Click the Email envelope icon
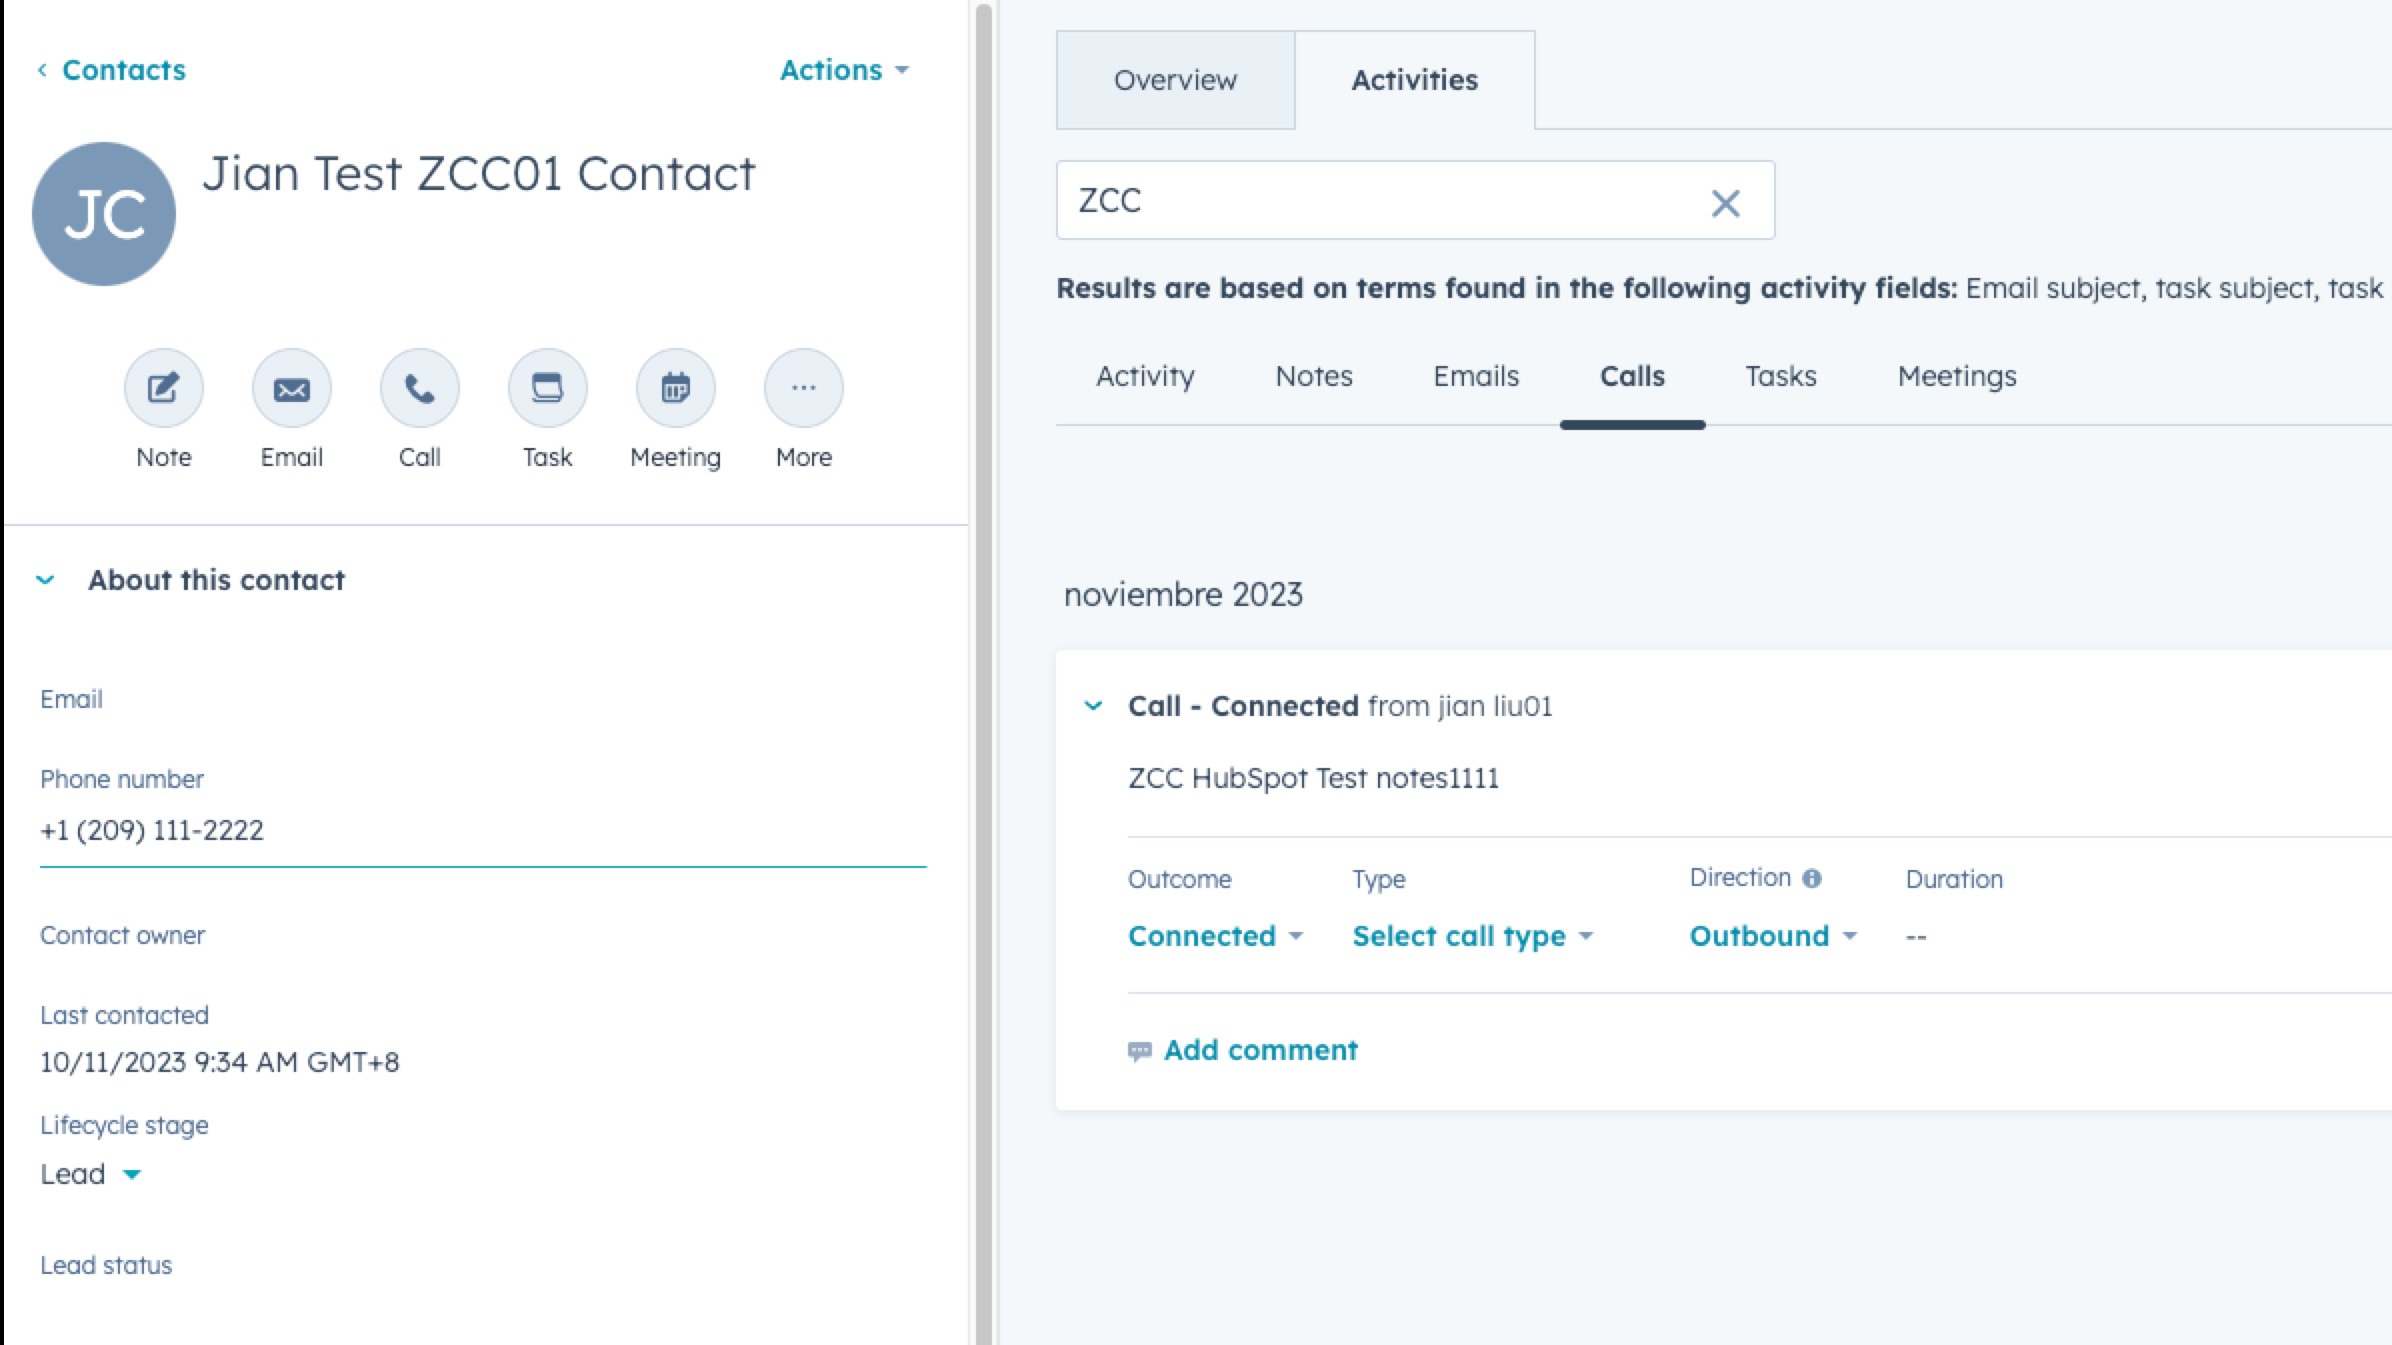Viewport: 2392px width, 1345px height. [x=292, y=388]
